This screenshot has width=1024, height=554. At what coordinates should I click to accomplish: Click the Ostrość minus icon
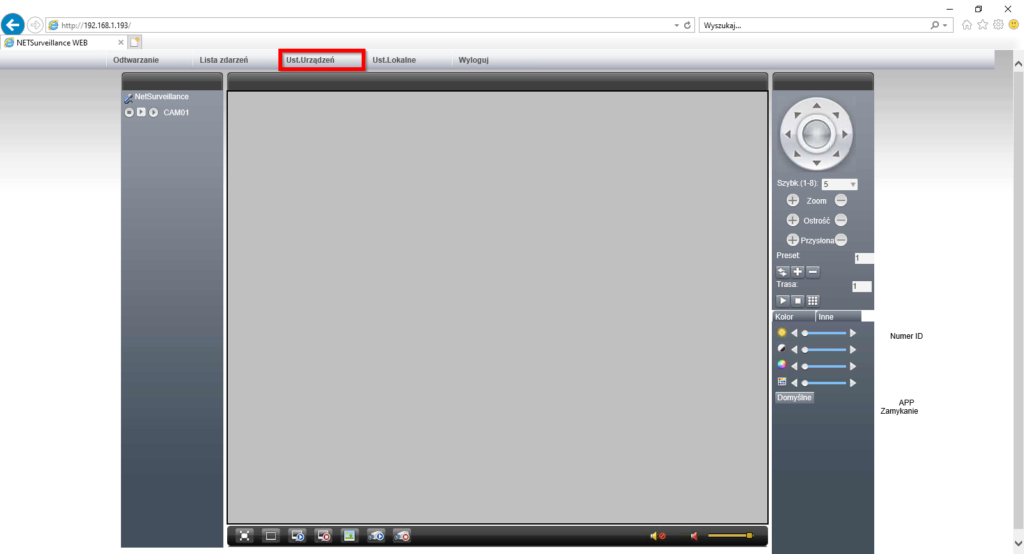pyautogui.click(x=841, y=220)
